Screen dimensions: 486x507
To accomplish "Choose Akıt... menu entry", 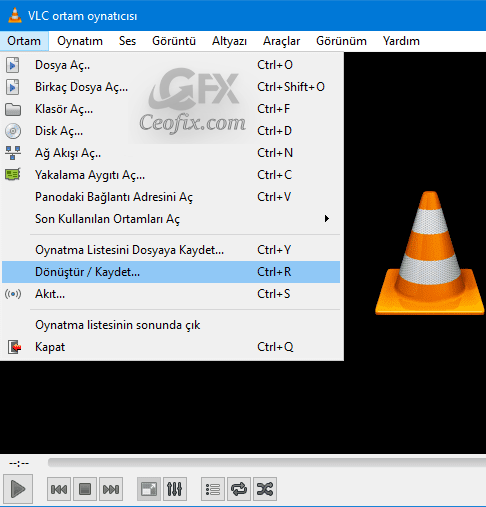I will coord(171,294).
